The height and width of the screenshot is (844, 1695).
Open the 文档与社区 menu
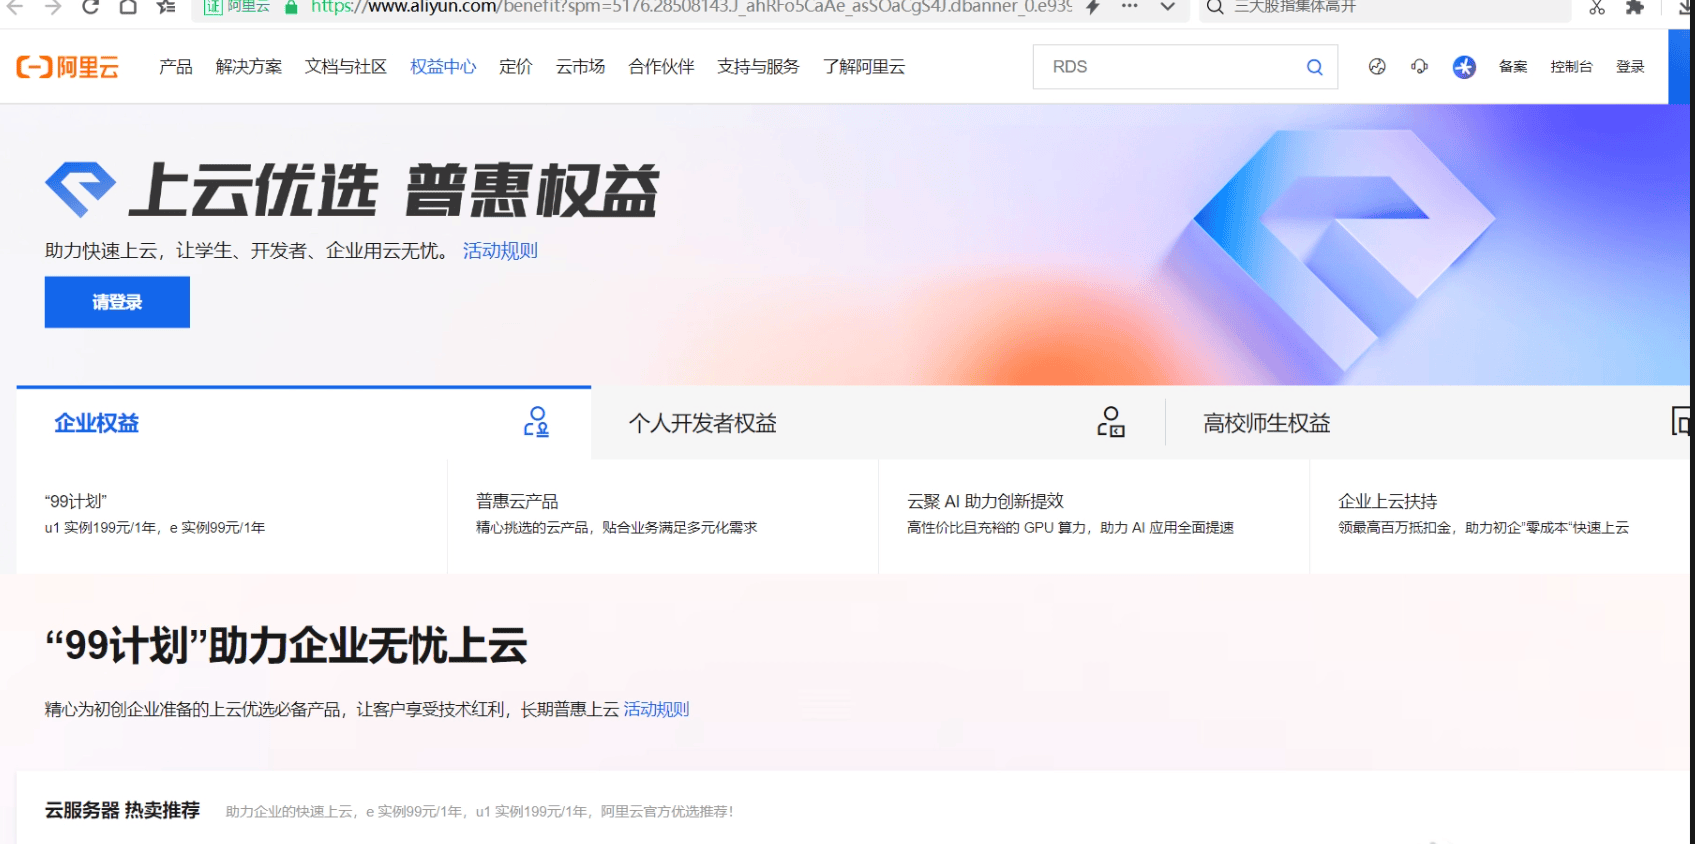(x=346, y=67)
